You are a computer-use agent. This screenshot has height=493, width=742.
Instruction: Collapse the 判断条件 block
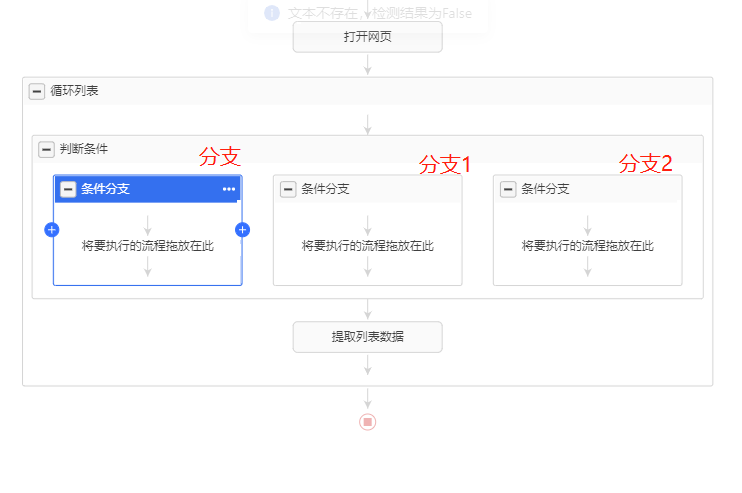coord(46,150)
